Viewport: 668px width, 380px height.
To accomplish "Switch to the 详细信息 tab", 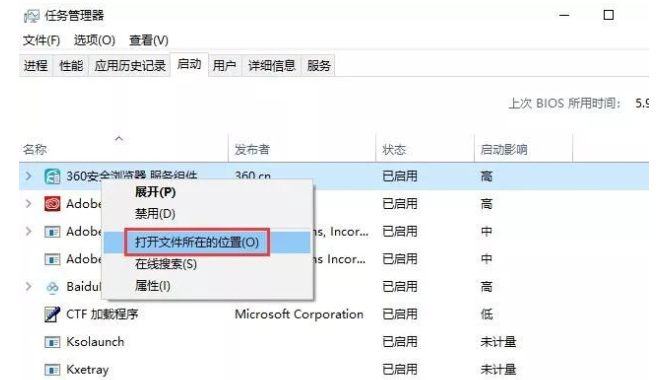I will click(x=272, y=66).
